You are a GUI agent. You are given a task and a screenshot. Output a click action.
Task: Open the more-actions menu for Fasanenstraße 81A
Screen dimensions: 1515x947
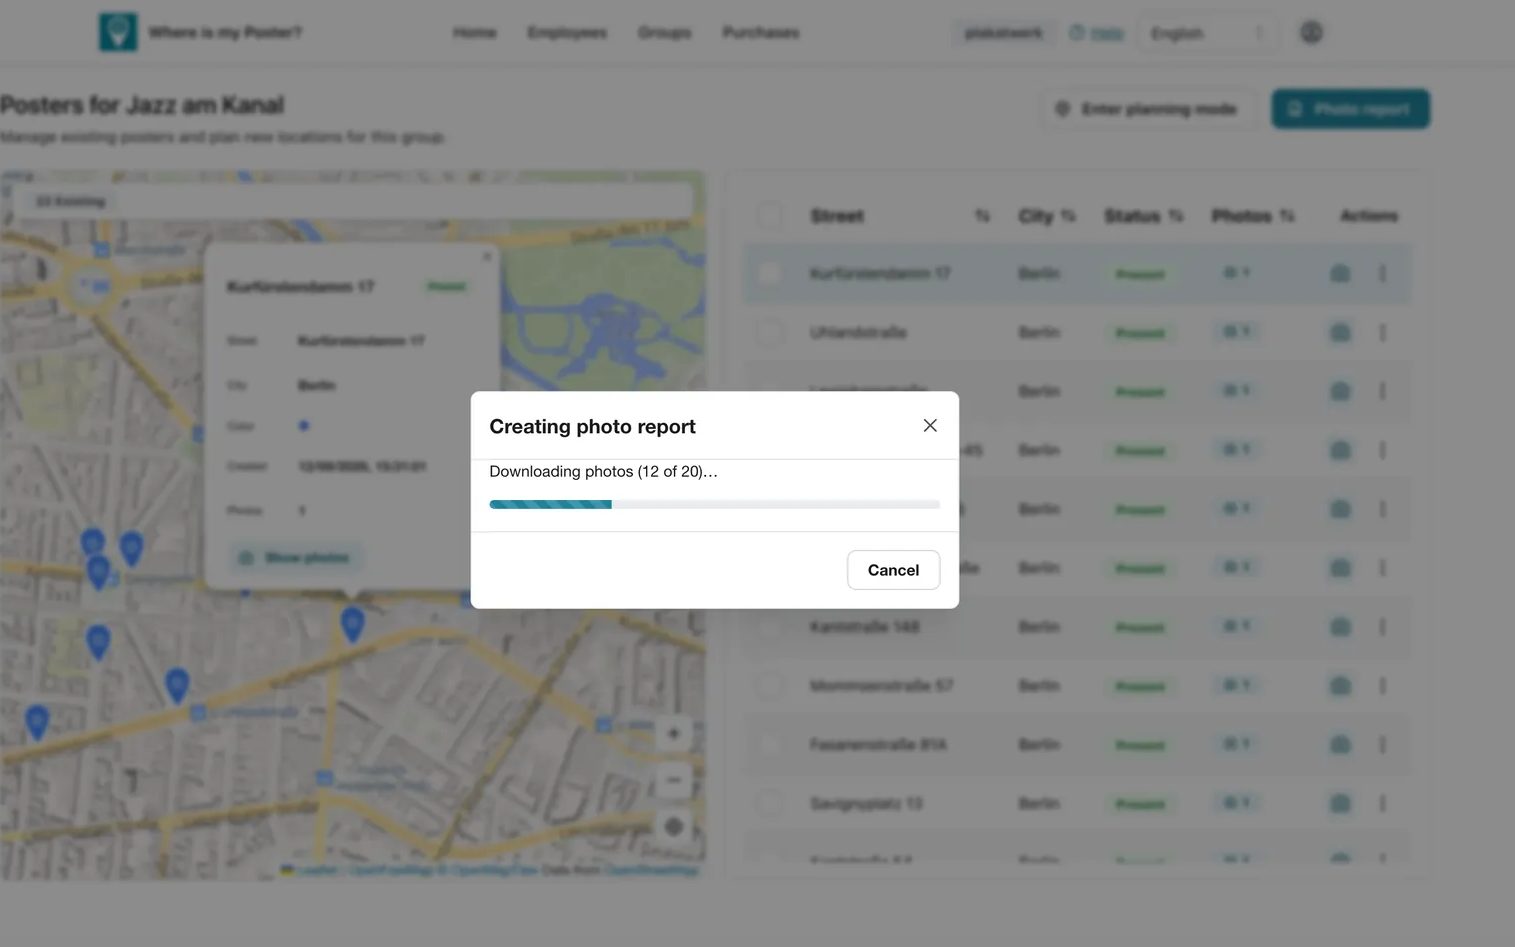pyautogui.click(x=1382, y=745)
